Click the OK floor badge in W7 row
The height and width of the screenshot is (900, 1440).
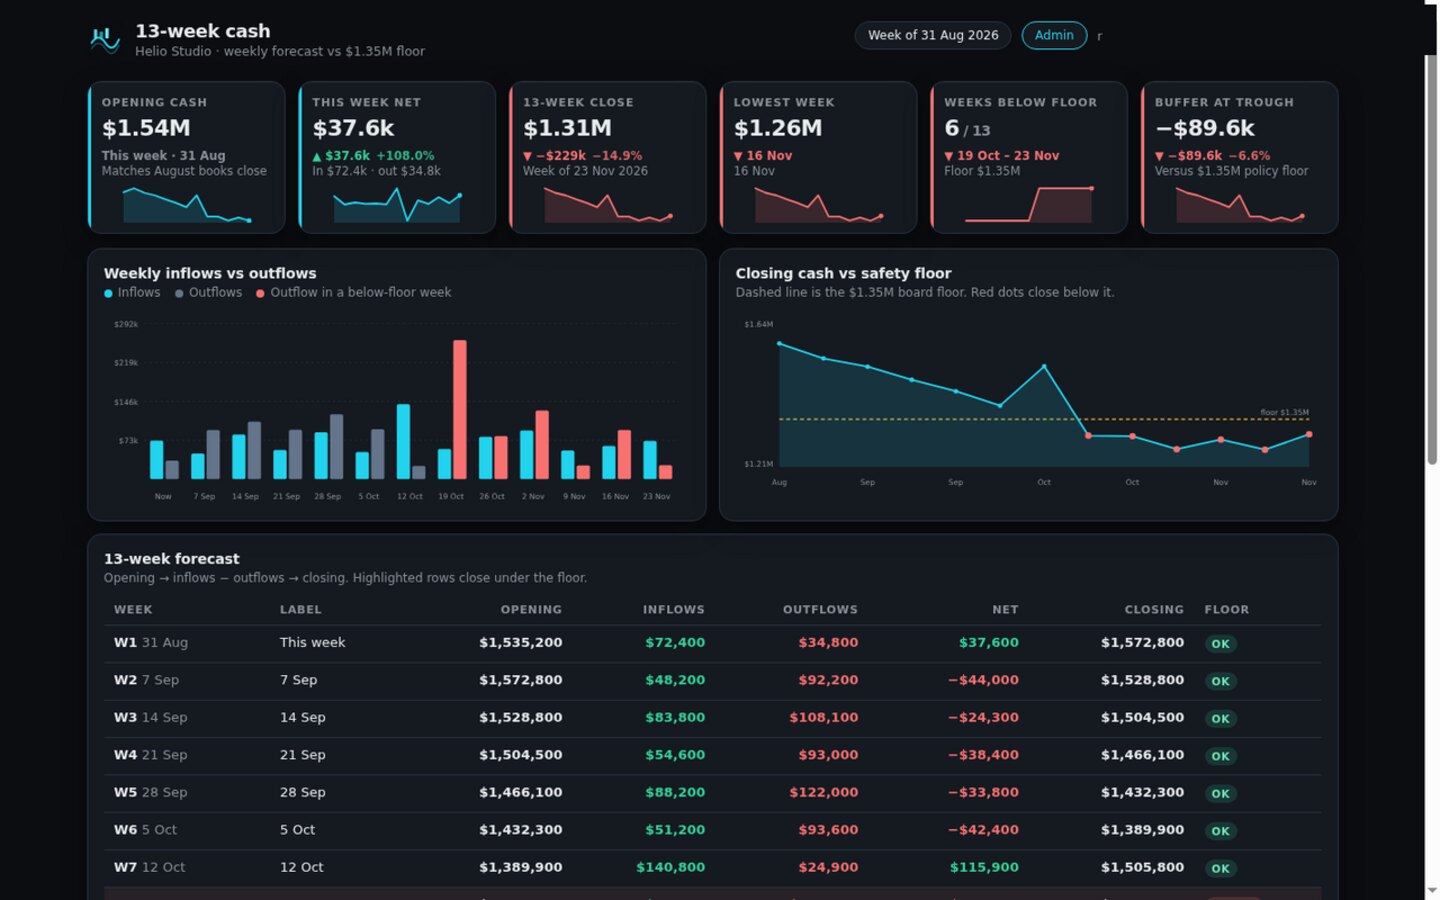point(1221,868)
